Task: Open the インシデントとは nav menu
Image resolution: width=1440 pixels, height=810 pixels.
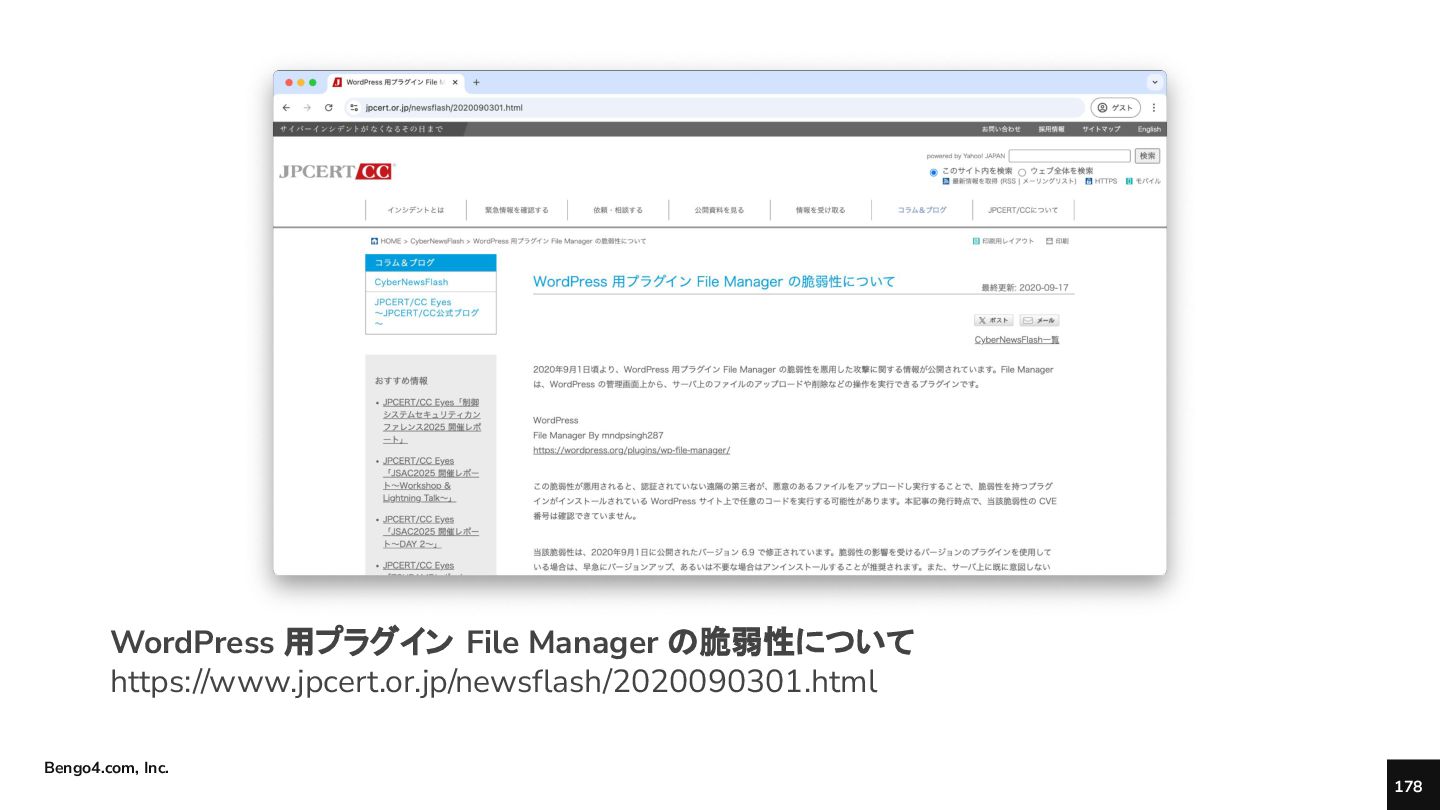Action: pos(415,210)
